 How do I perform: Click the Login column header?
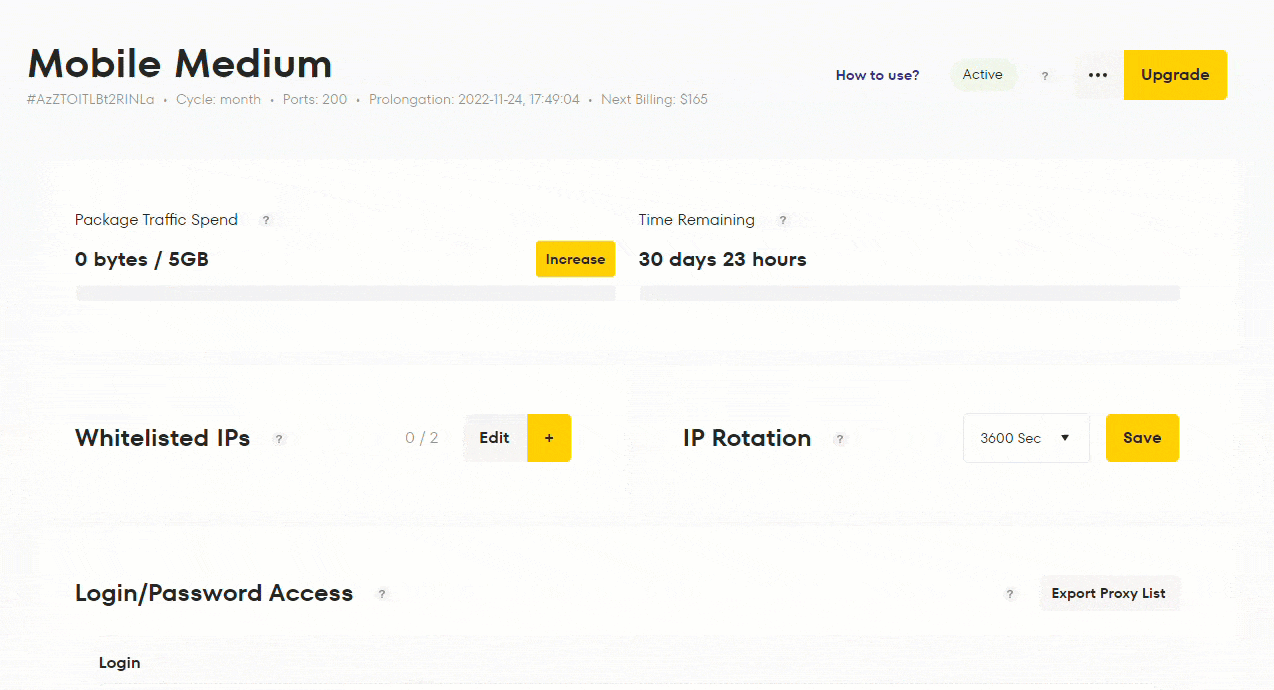click(x=119, y=663)
